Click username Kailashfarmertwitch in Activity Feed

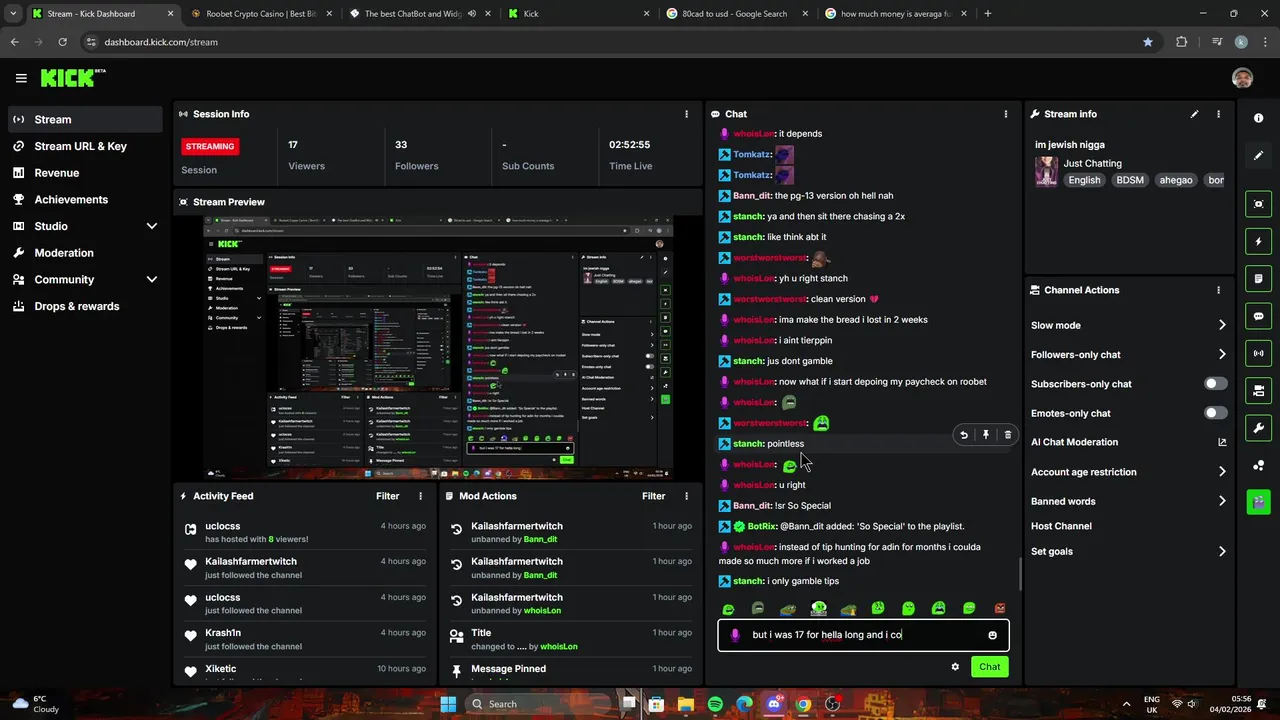click(x=251, y=561)
